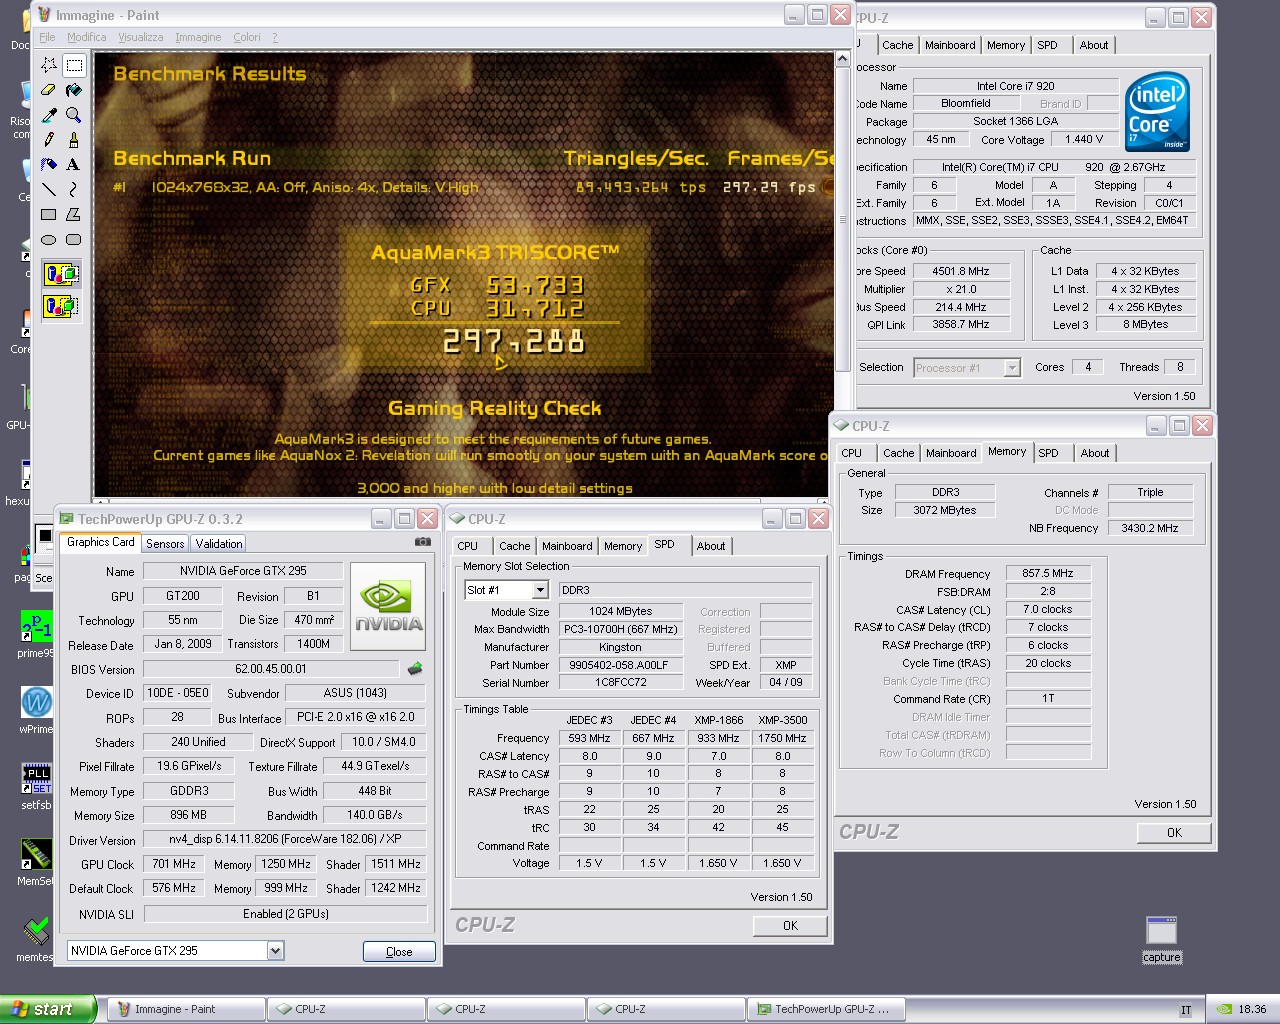The width and height of the screenshot is (1280, 1024).
Task: Click the NVIDIA SLI Enabled (2 GPUs) field
Action: tap(285, 914)
